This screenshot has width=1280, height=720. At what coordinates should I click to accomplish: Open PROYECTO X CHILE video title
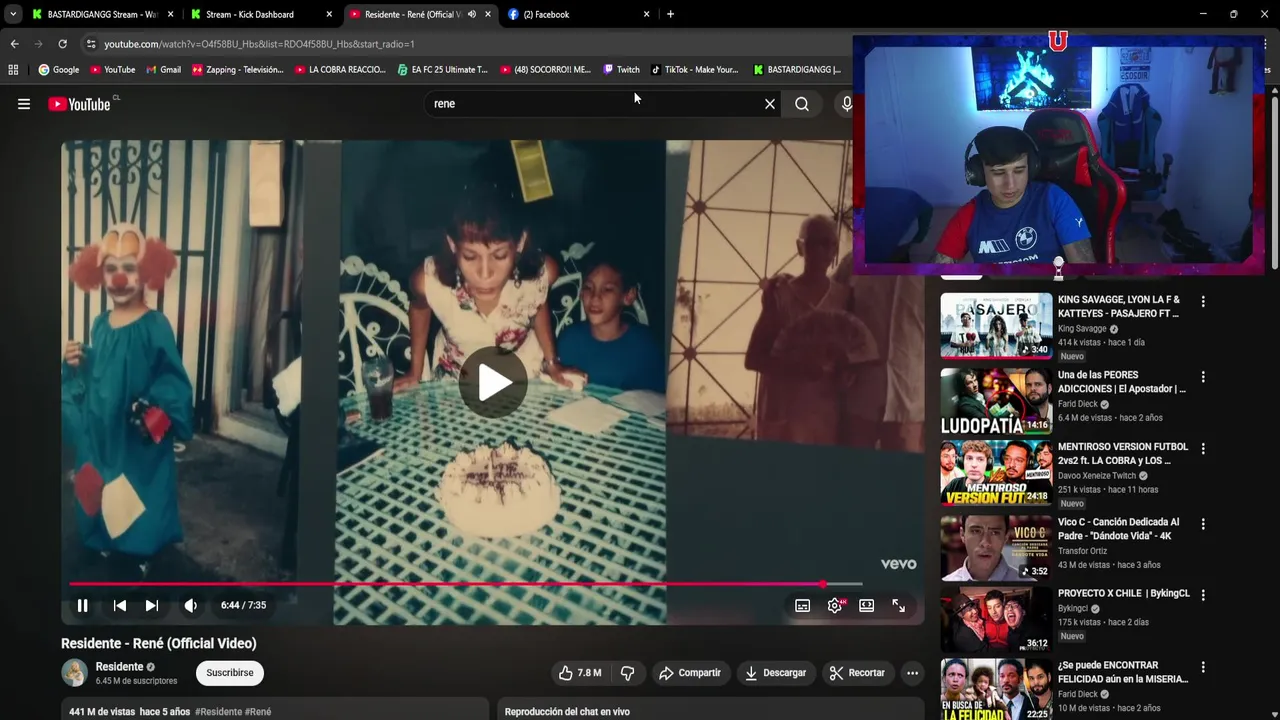1124,593
